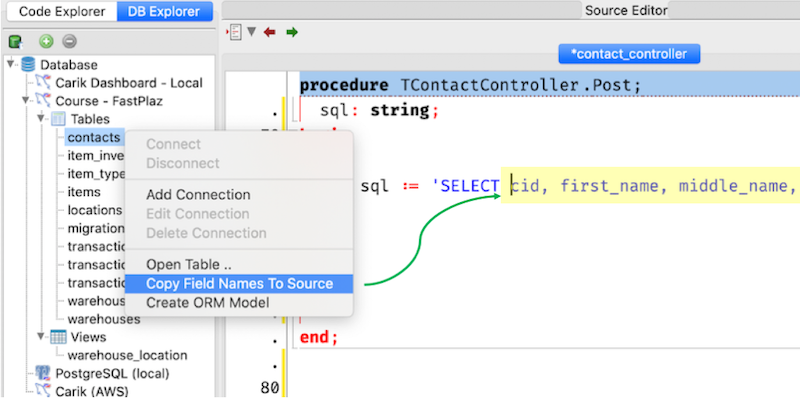Open dropdown arrow beside the document list icon
The width and height of the screenshot is (800, 401).
pos(252,32)
